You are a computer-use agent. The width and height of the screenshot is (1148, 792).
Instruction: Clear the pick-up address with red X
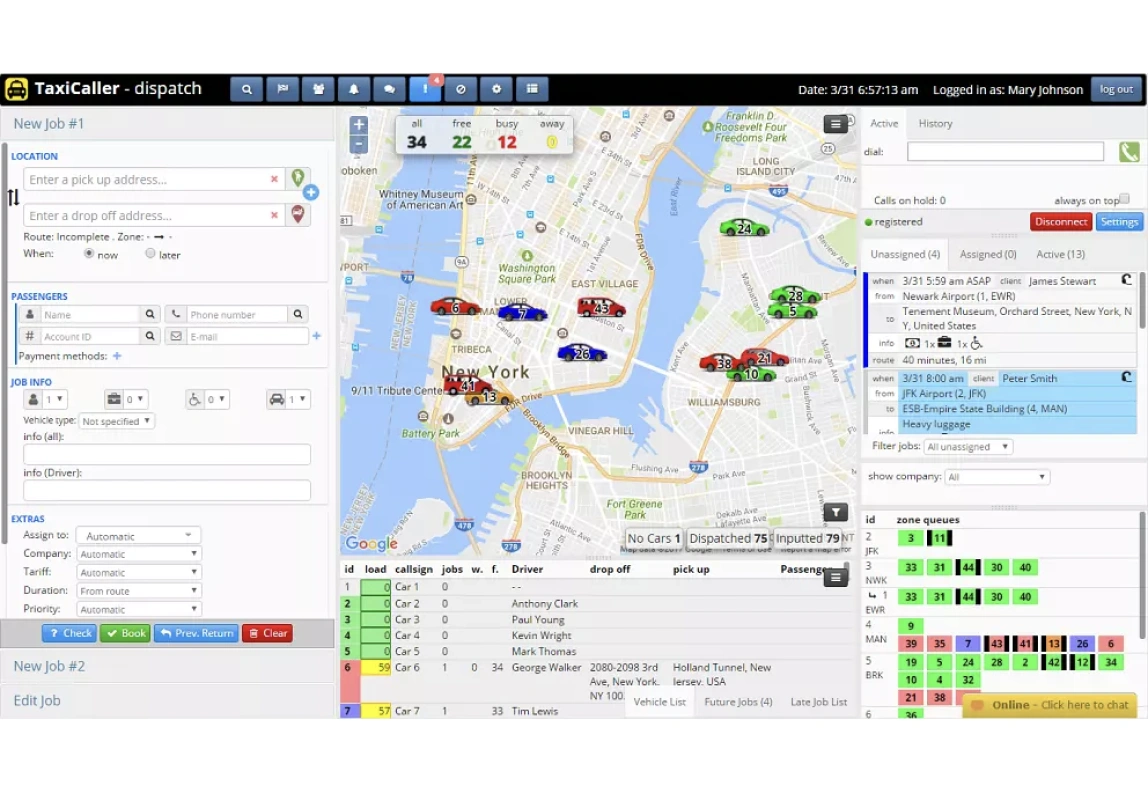tap(274, 179)
